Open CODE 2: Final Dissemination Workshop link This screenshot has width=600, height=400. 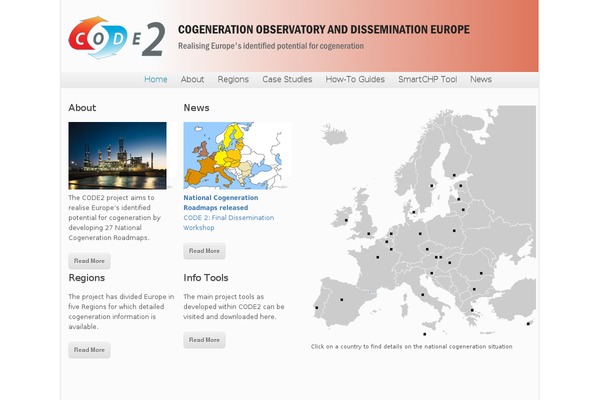point(228,222)
